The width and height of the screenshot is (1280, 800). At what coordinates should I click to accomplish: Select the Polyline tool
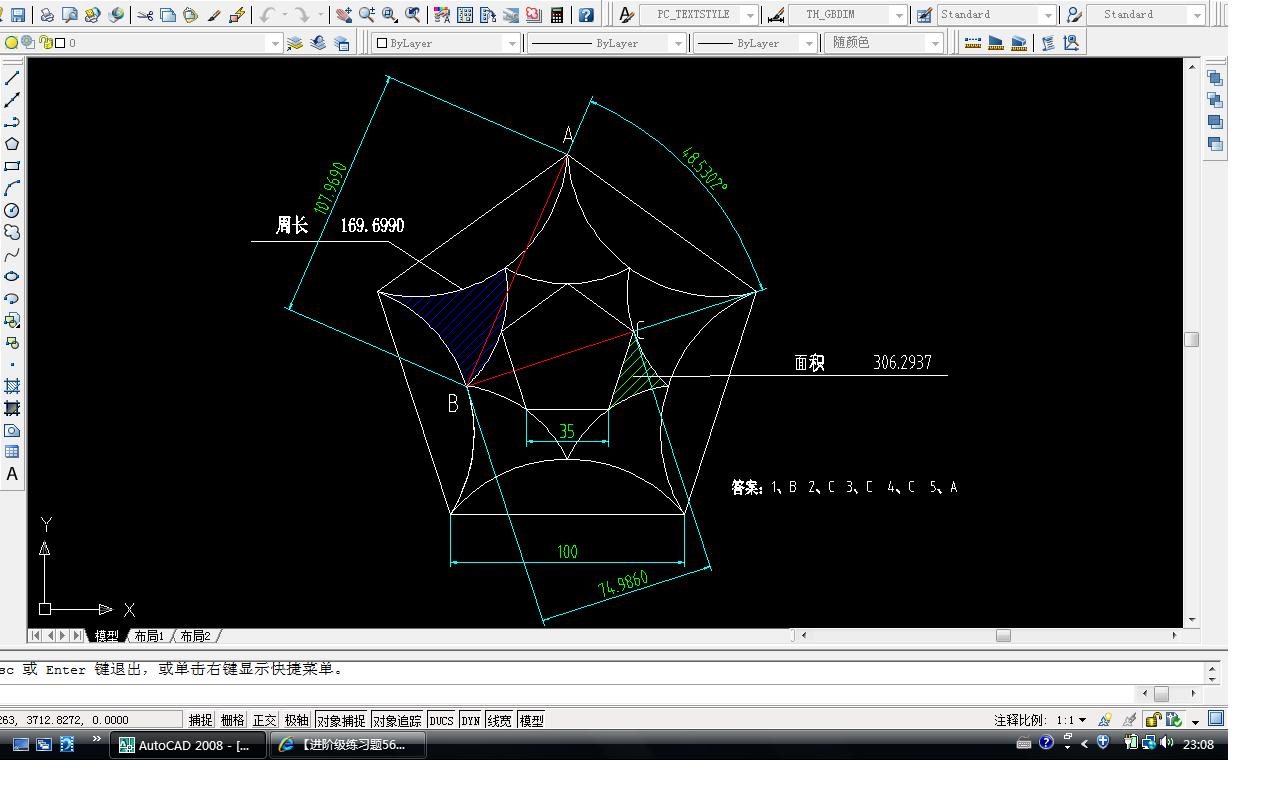(x=12, y=121)
